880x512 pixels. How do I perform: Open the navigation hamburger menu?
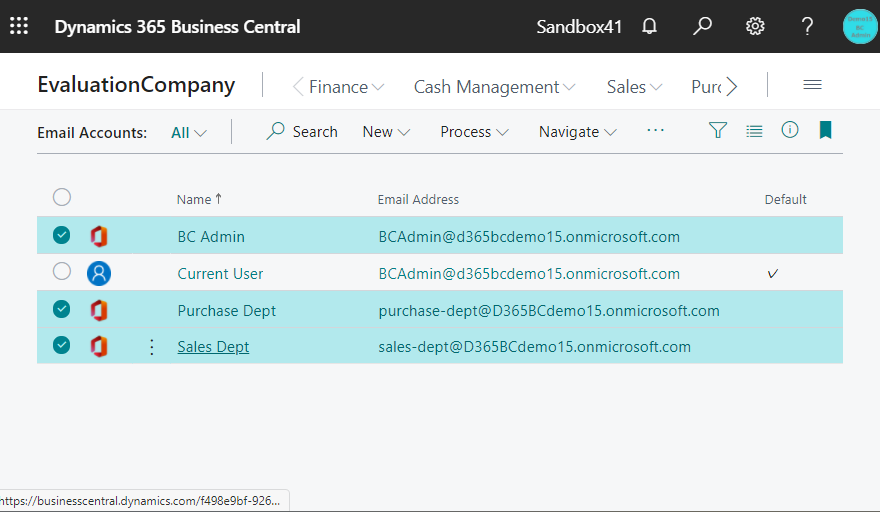click(812, 85)
